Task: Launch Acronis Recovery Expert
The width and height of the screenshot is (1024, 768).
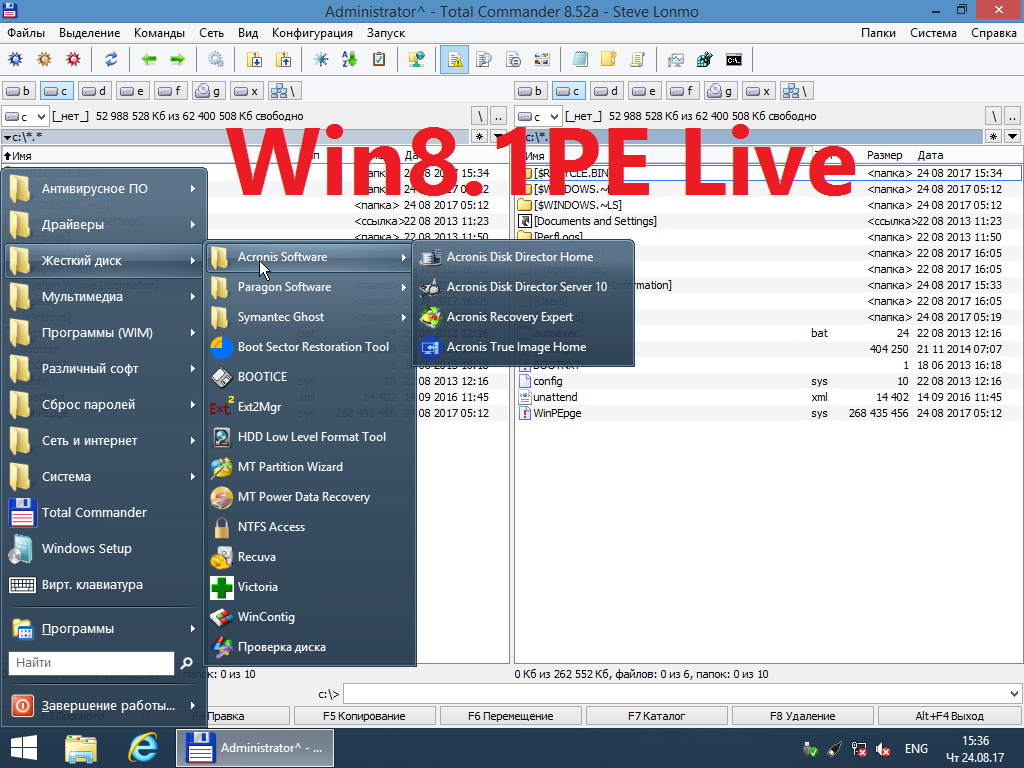Action: [x=524, y=317]
